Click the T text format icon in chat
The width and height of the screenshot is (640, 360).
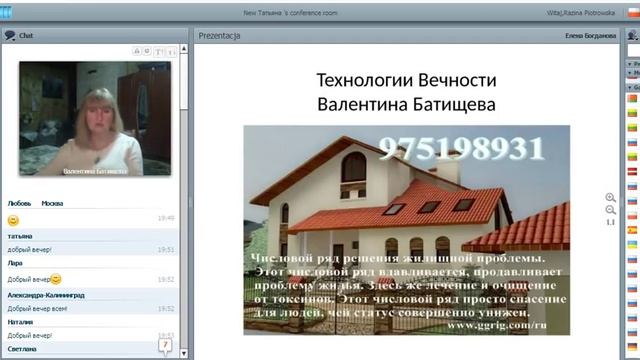click(x=158, y=52)
